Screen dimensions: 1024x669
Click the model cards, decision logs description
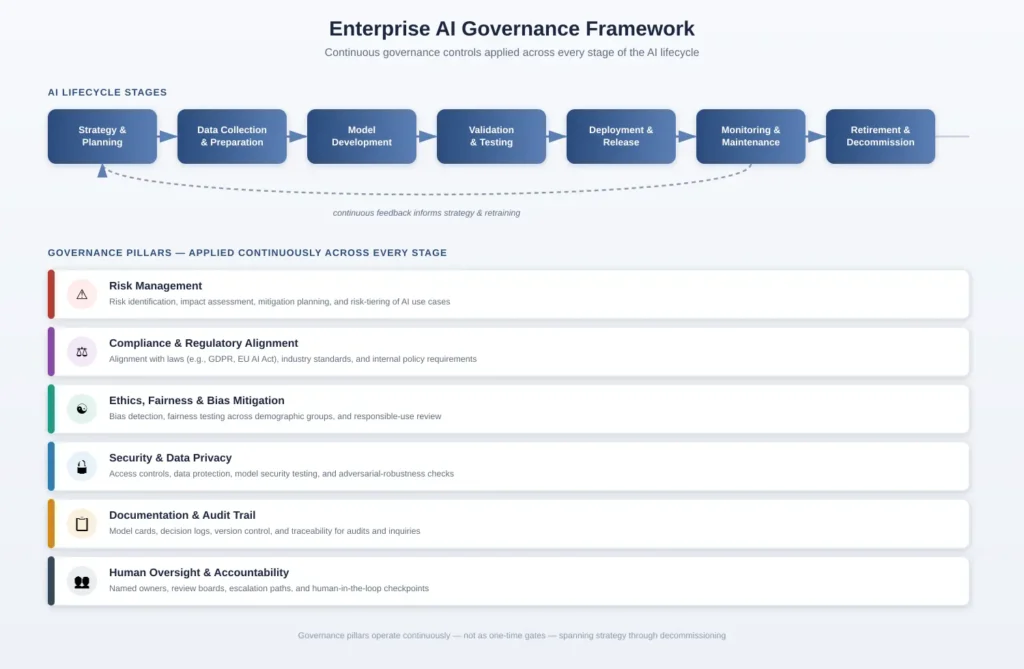point(264,531)
